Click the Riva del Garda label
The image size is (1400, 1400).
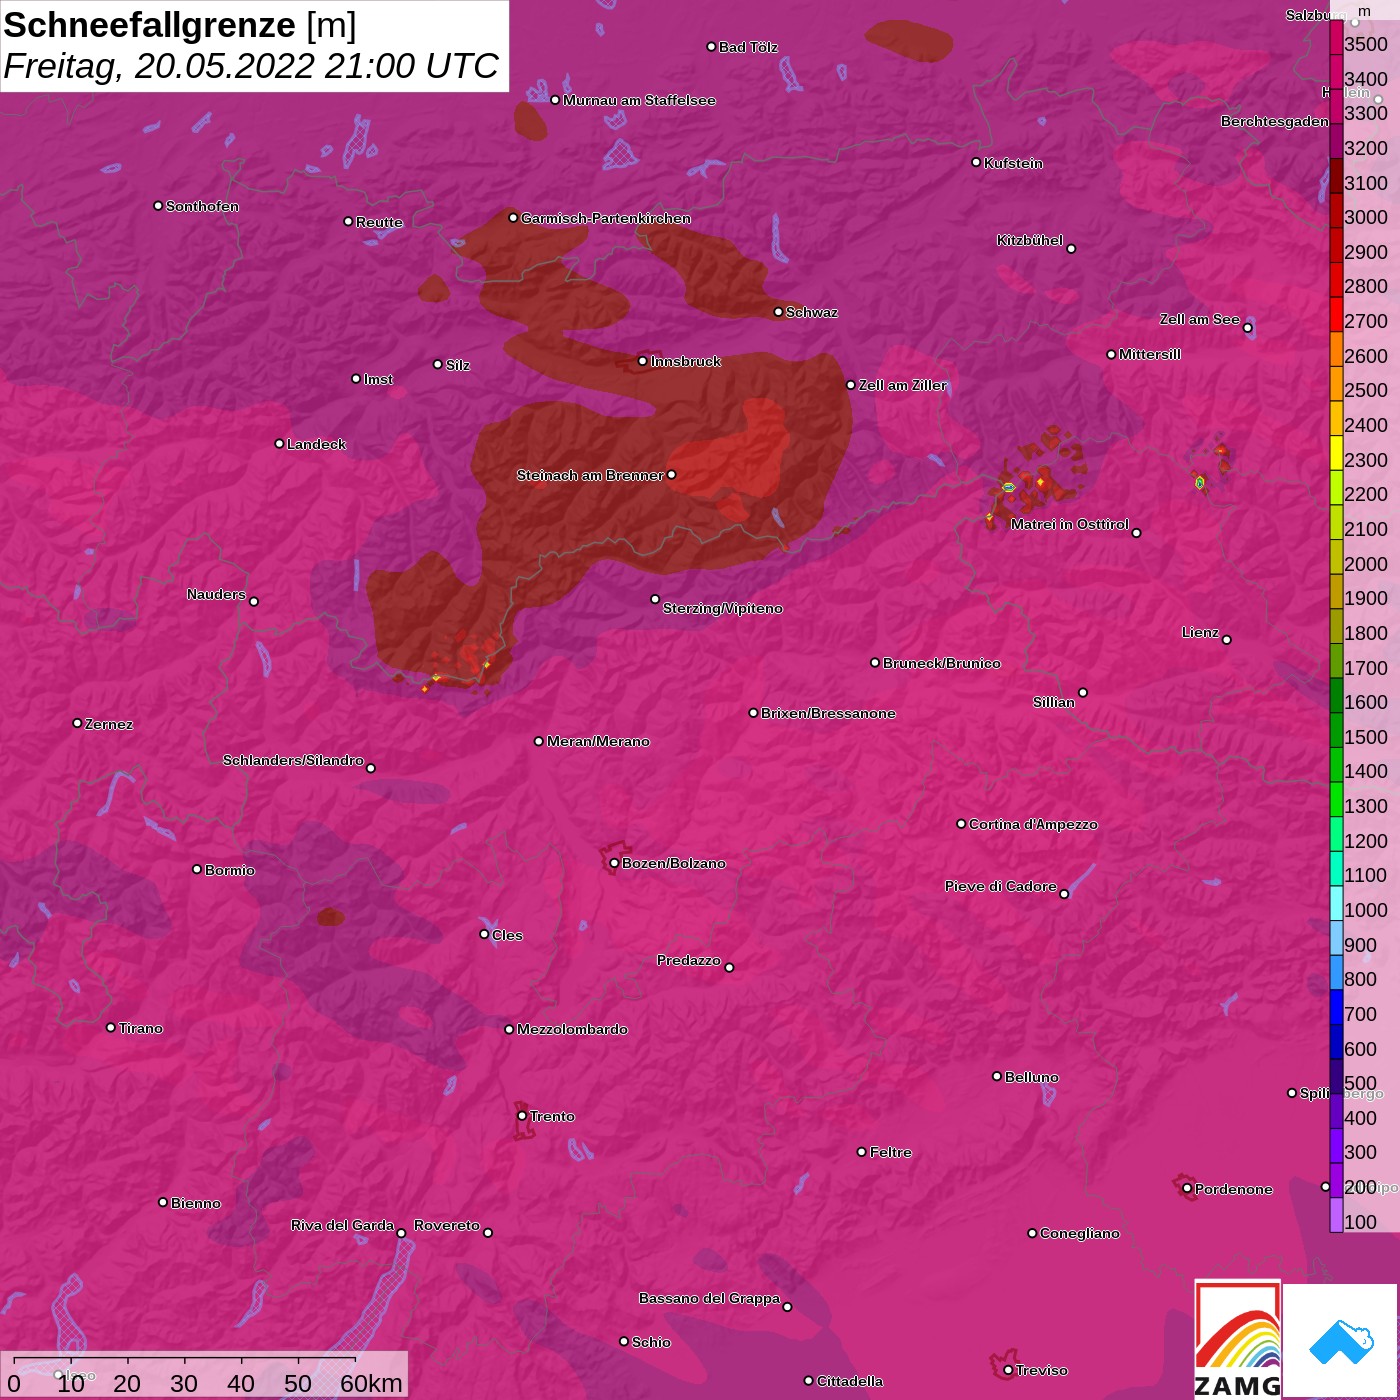(x=342, y=1225)
